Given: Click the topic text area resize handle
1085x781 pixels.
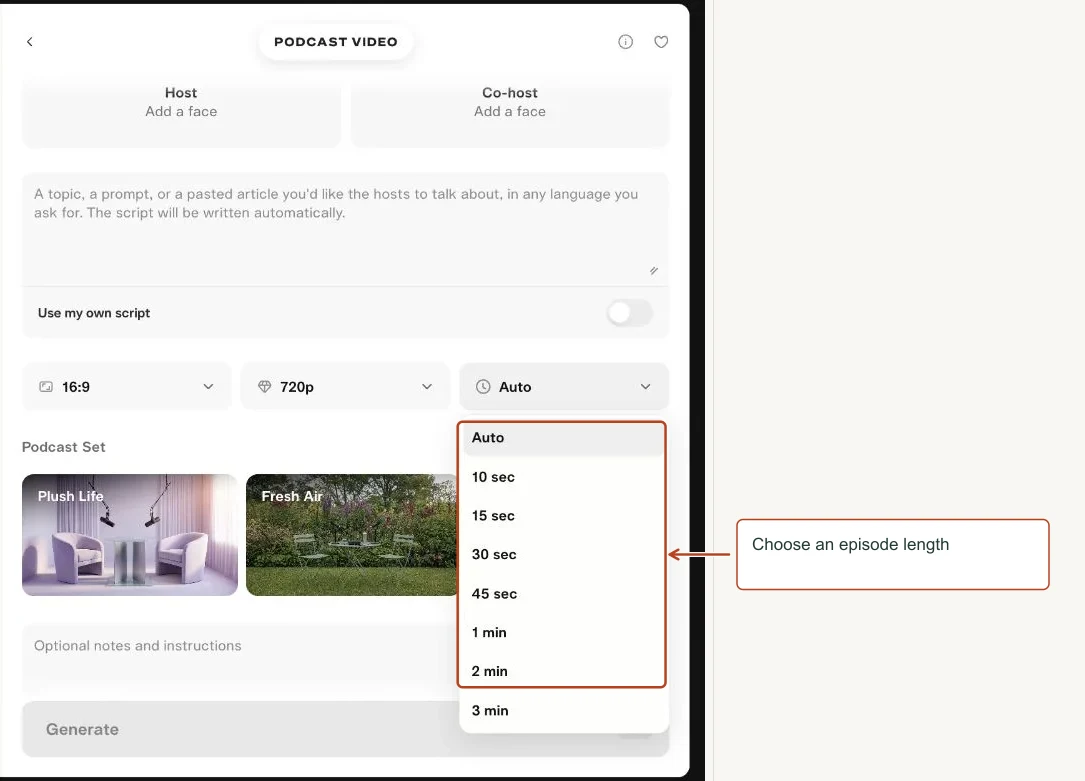Looking at the screenshot, I should (654, 270).
